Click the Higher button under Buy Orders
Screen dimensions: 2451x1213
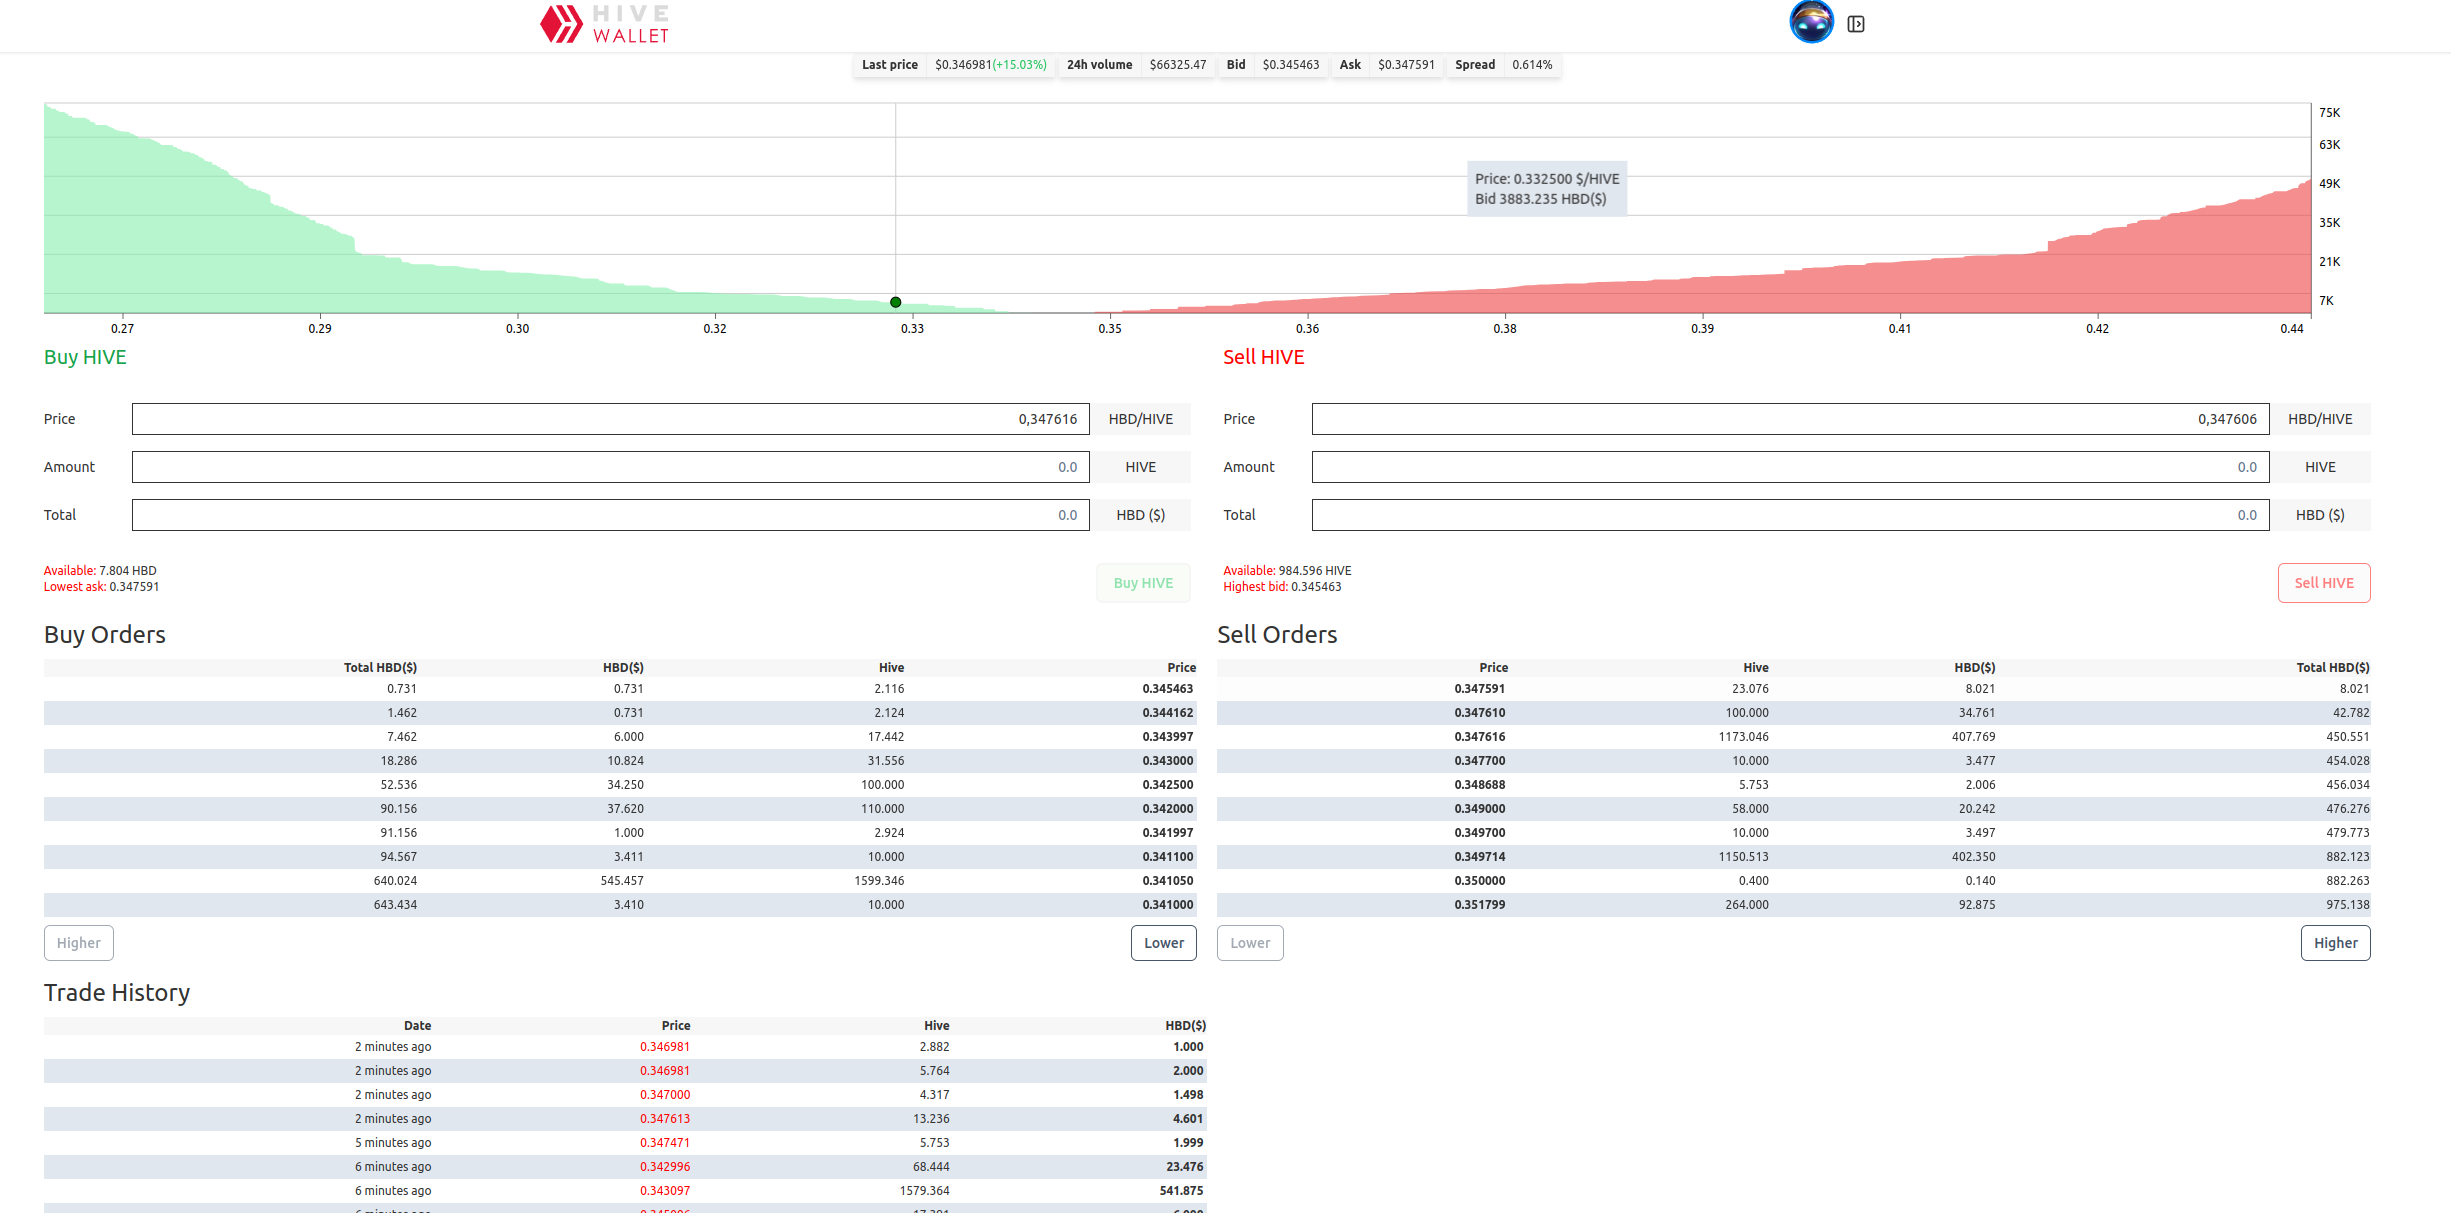click(78, 943)
